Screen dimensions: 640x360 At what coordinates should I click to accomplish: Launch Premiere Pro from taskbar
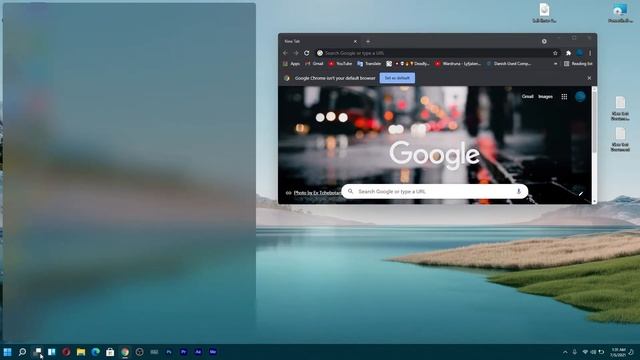point(183,352)
